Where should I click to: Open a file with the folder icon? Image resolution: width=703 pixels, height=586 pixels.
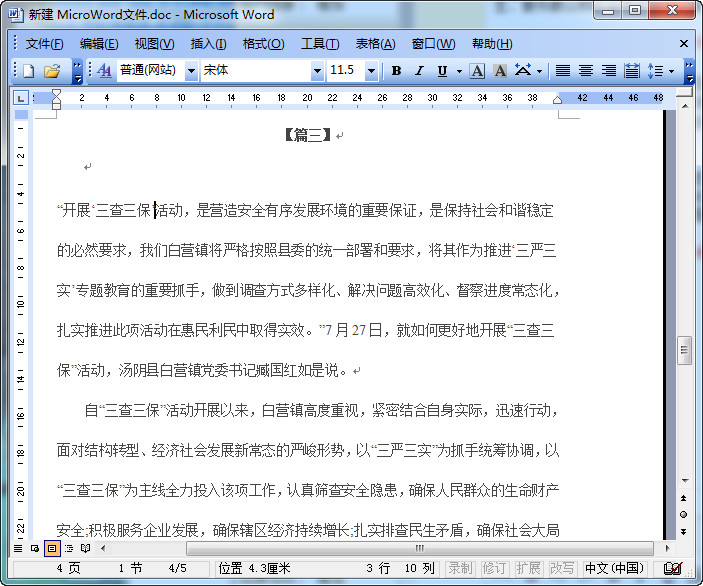pos(52,71)
